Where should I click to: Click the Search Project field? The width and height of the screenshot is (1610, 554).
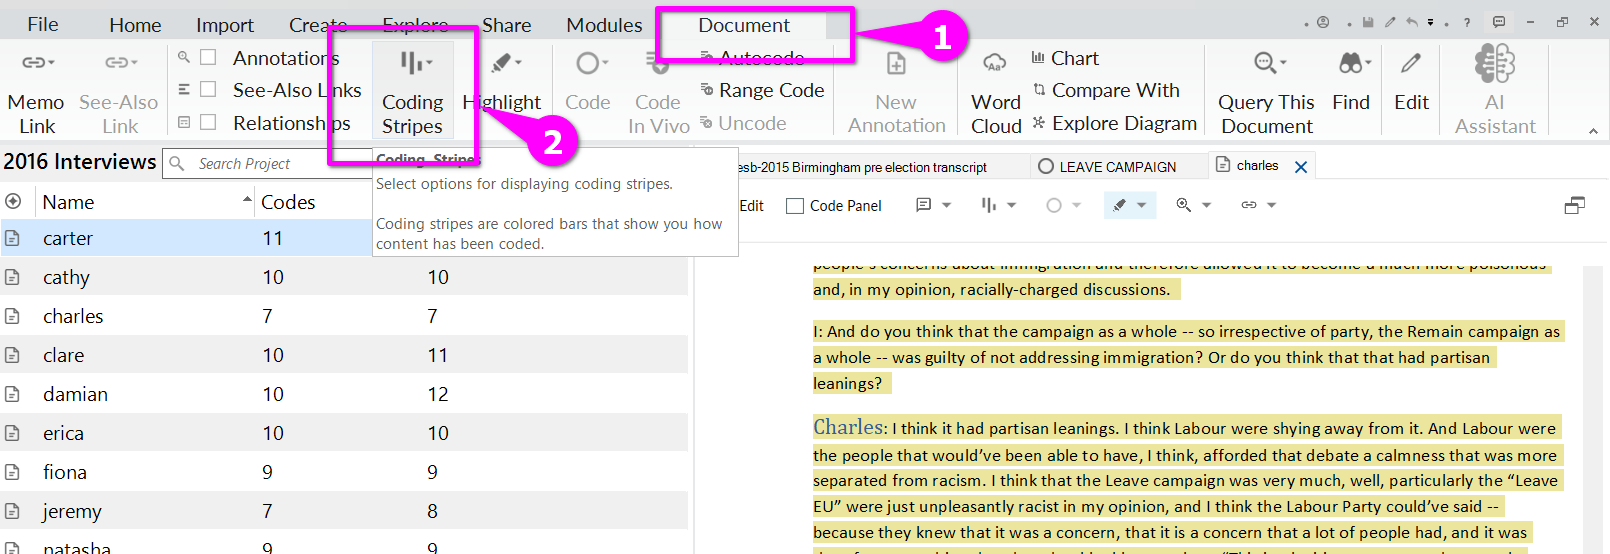coord(260,164)
